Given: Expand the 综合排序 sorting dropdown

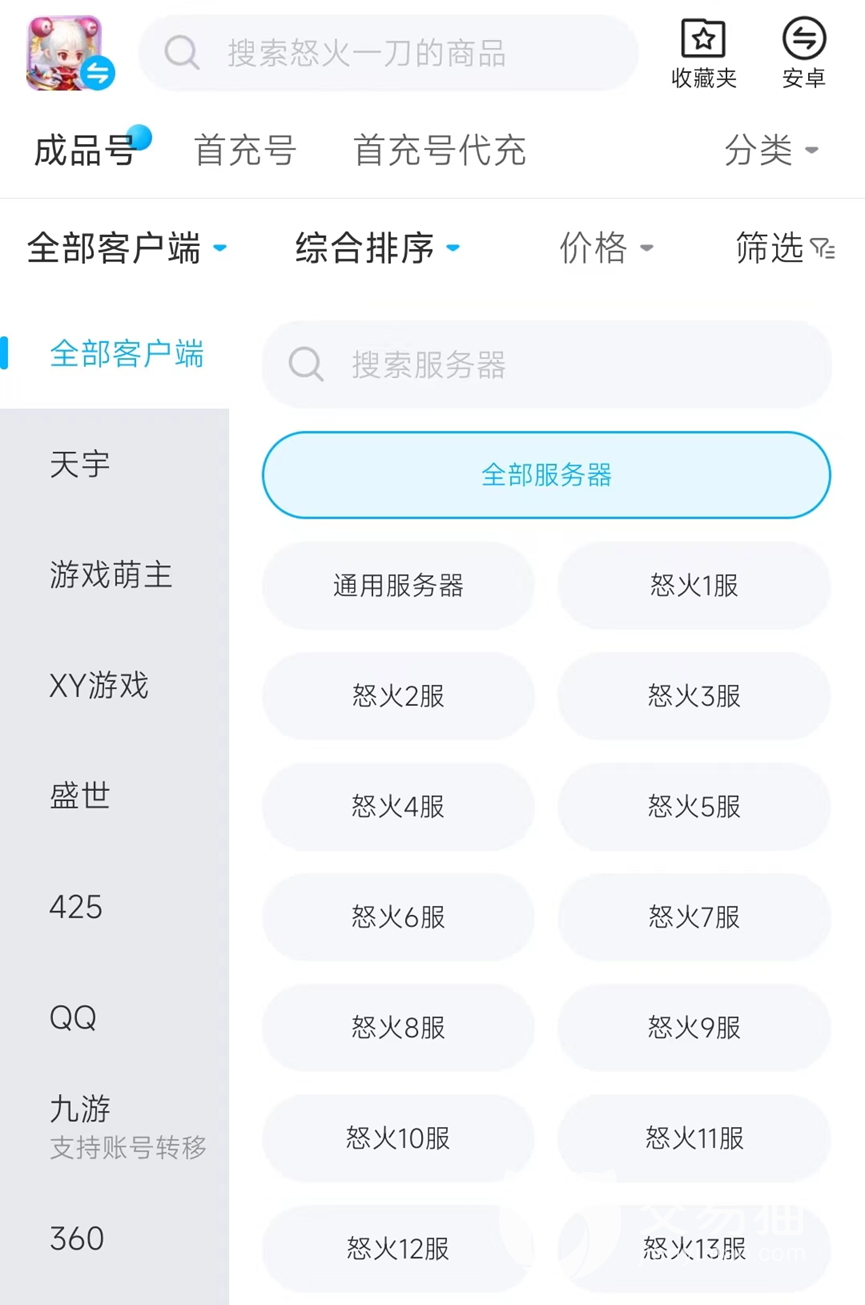Looking at the screenshot, I should click(x=377, y=248).
